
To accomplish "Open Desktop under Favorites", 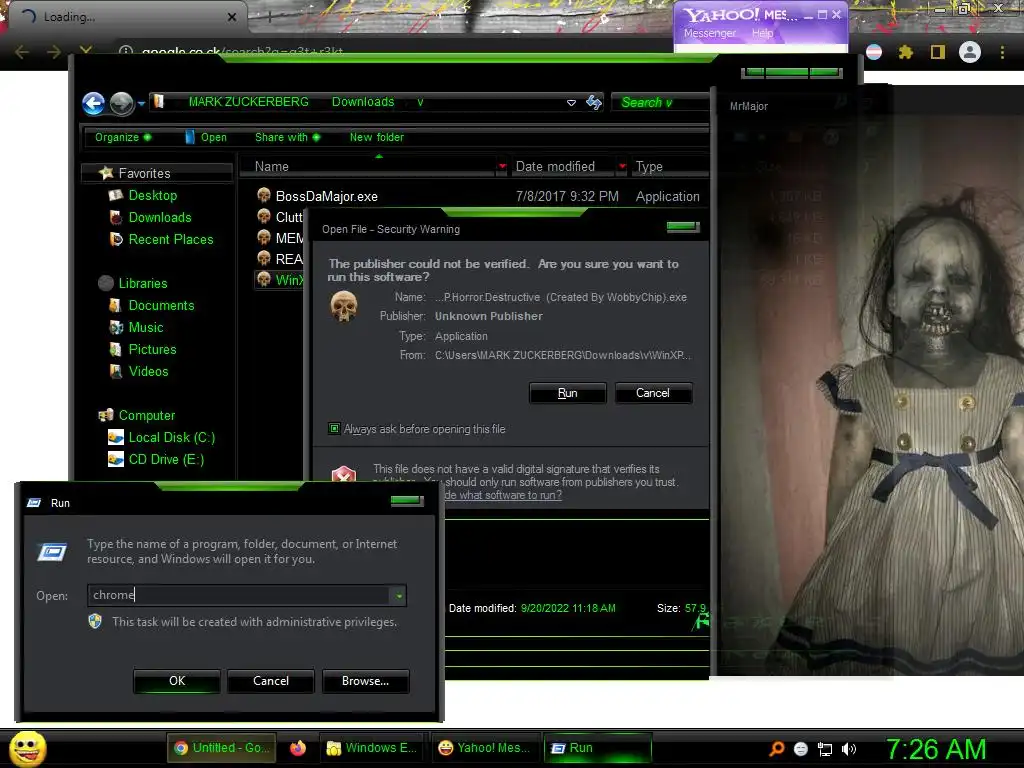I will pyautogui.click(x=152, y=195).
